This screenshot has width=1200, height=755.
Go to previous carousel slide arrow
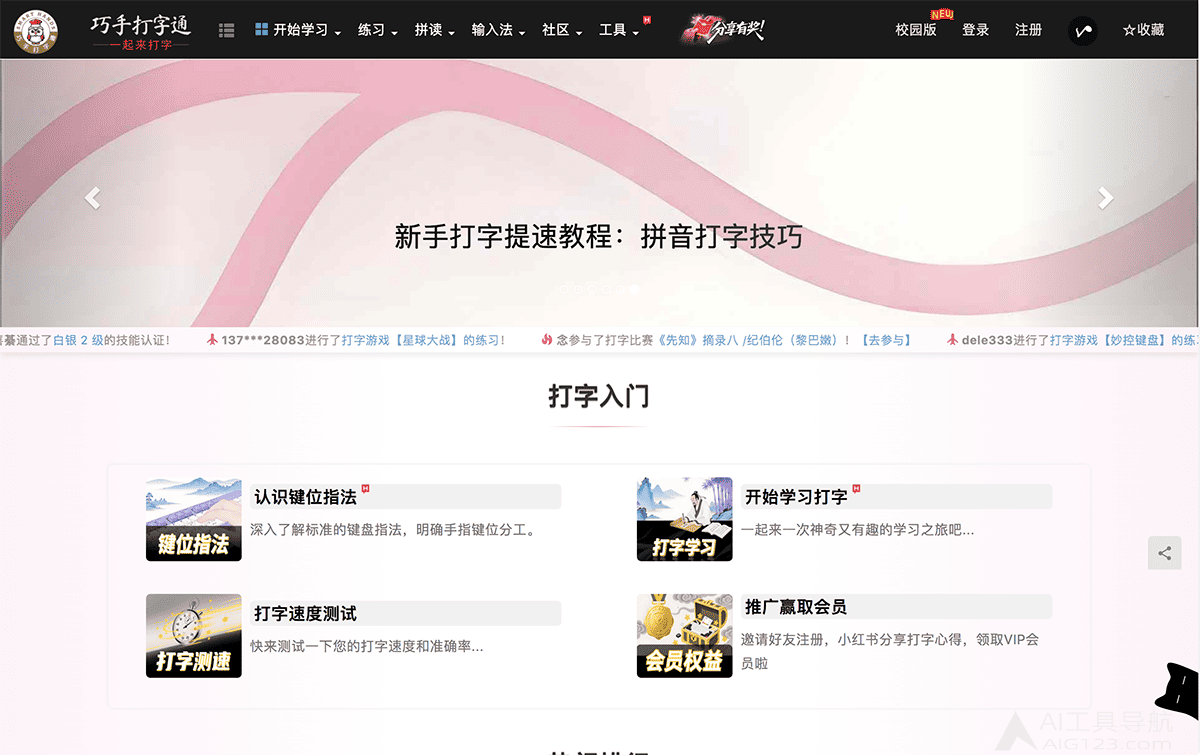coord(92,198)
